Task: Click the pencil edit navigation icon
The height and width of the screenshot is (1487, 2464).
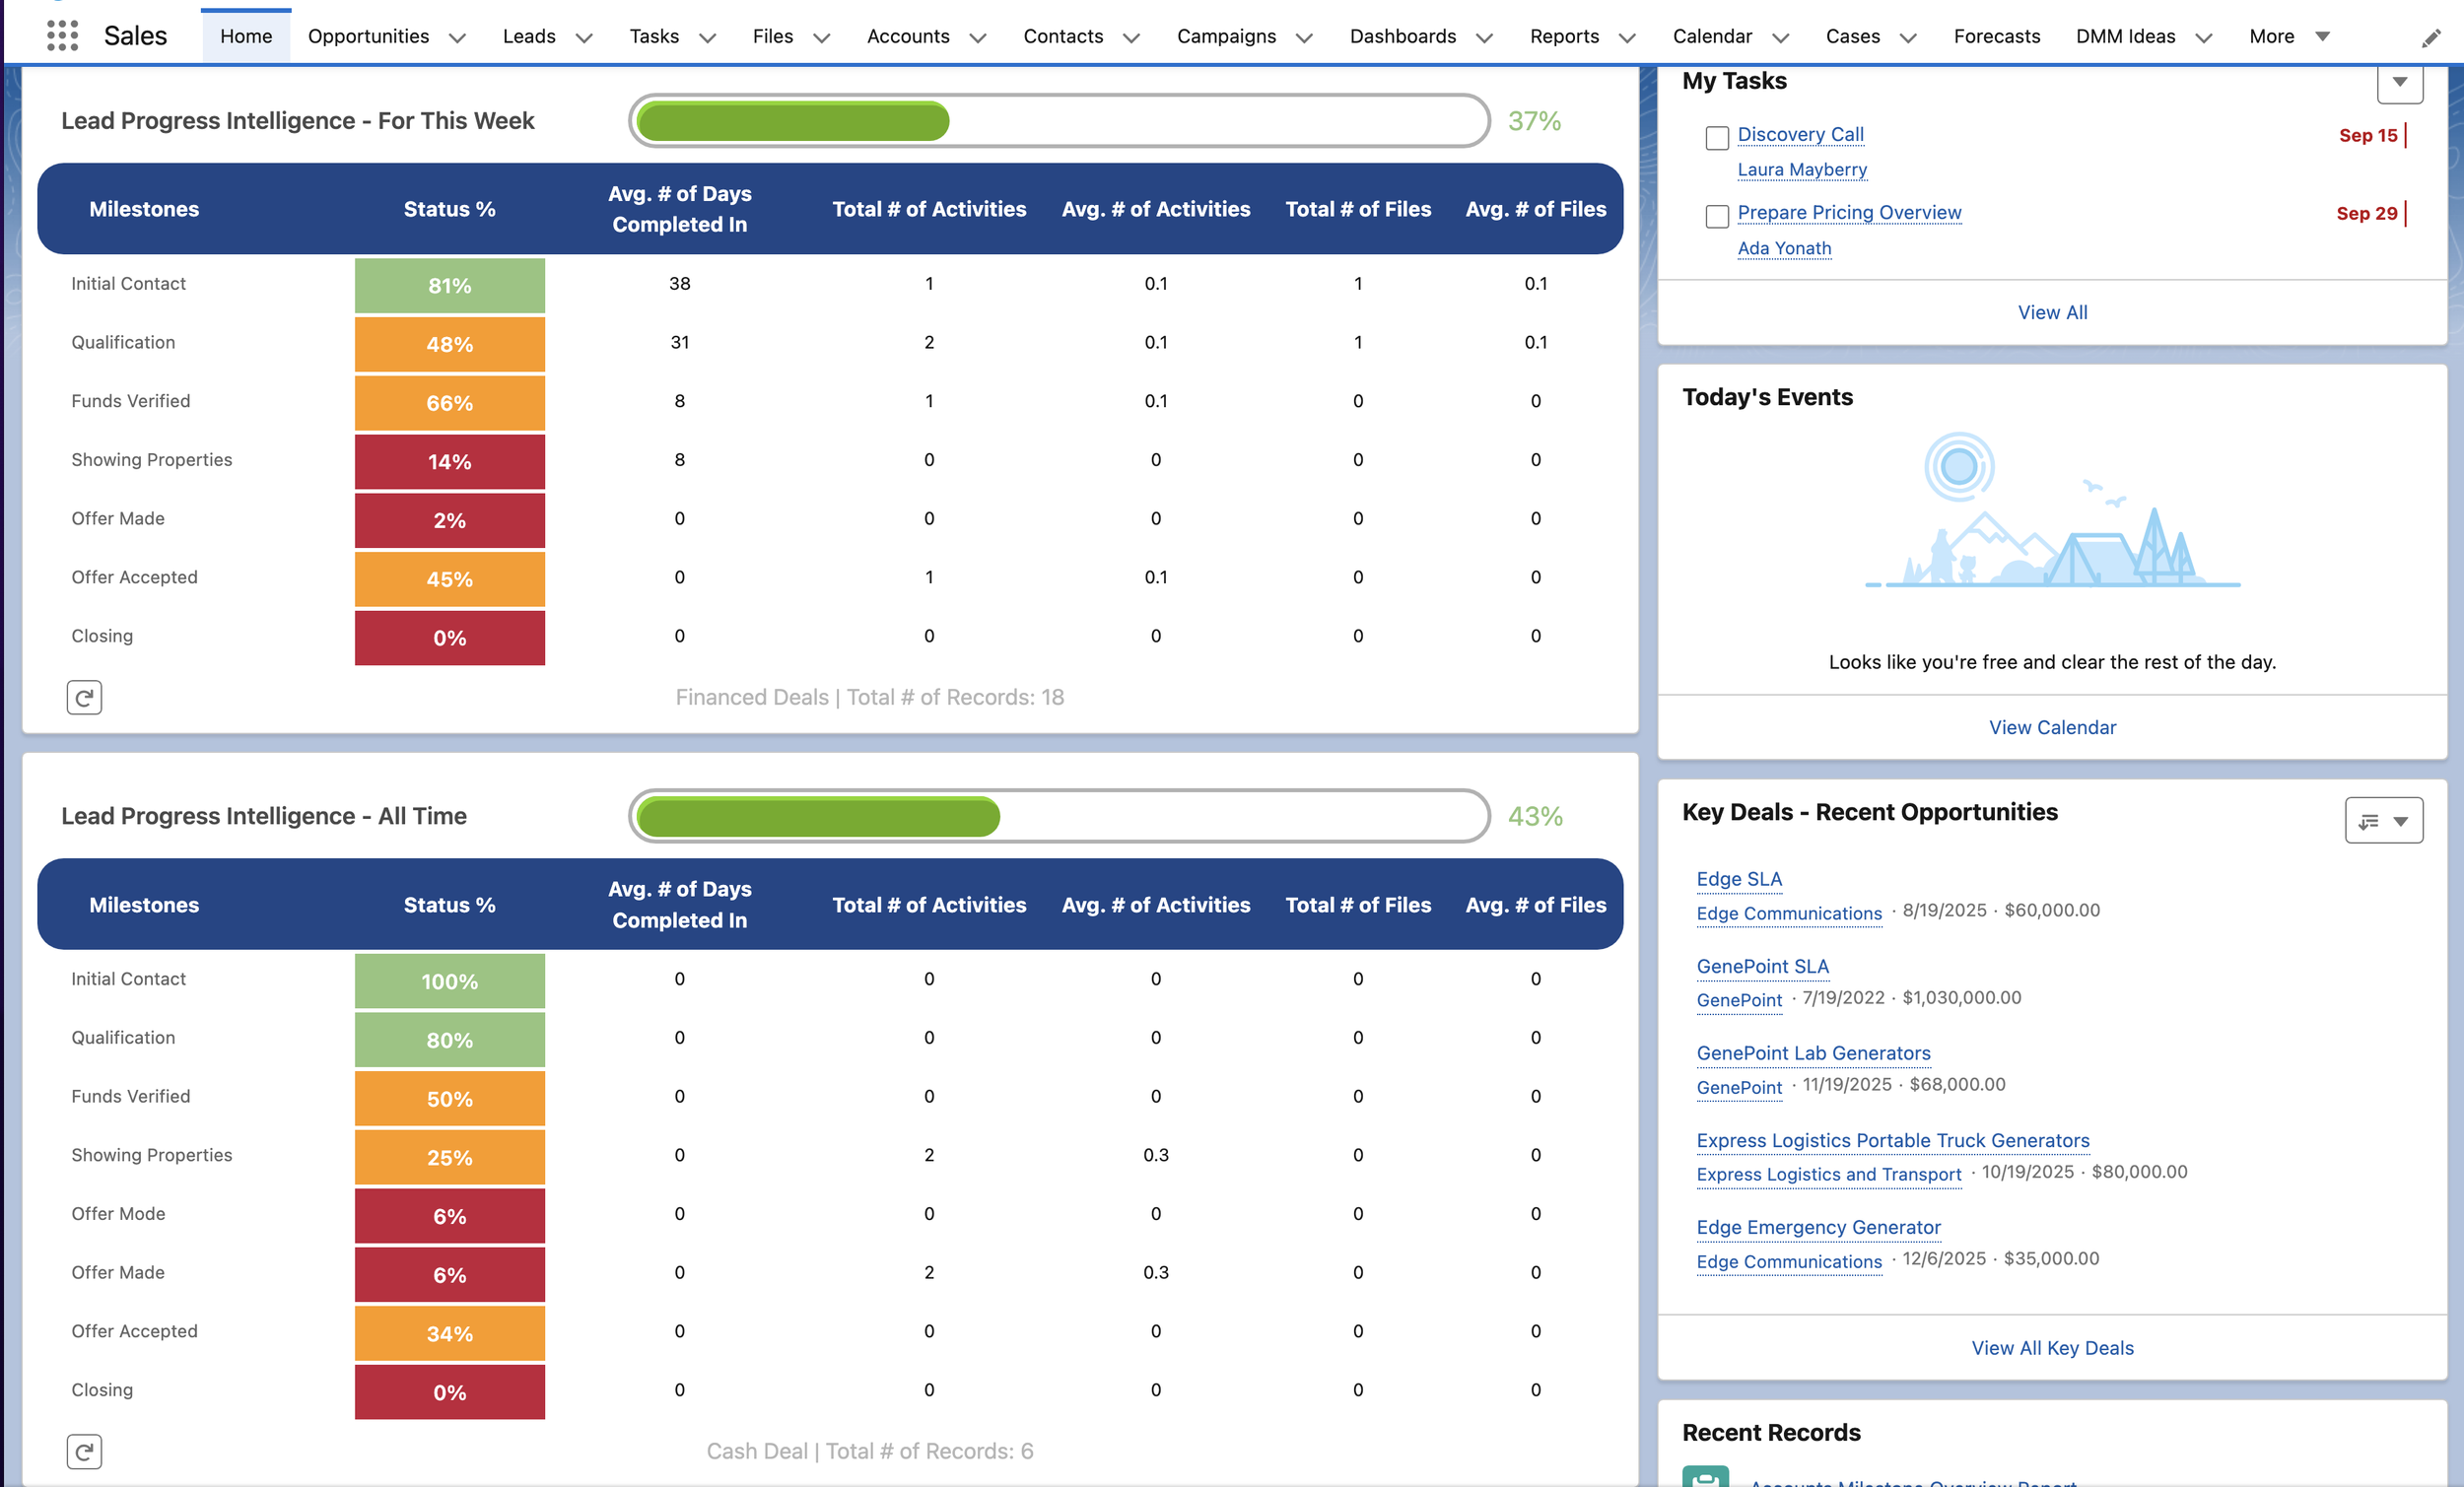Action: click(x=2431, y=39)
